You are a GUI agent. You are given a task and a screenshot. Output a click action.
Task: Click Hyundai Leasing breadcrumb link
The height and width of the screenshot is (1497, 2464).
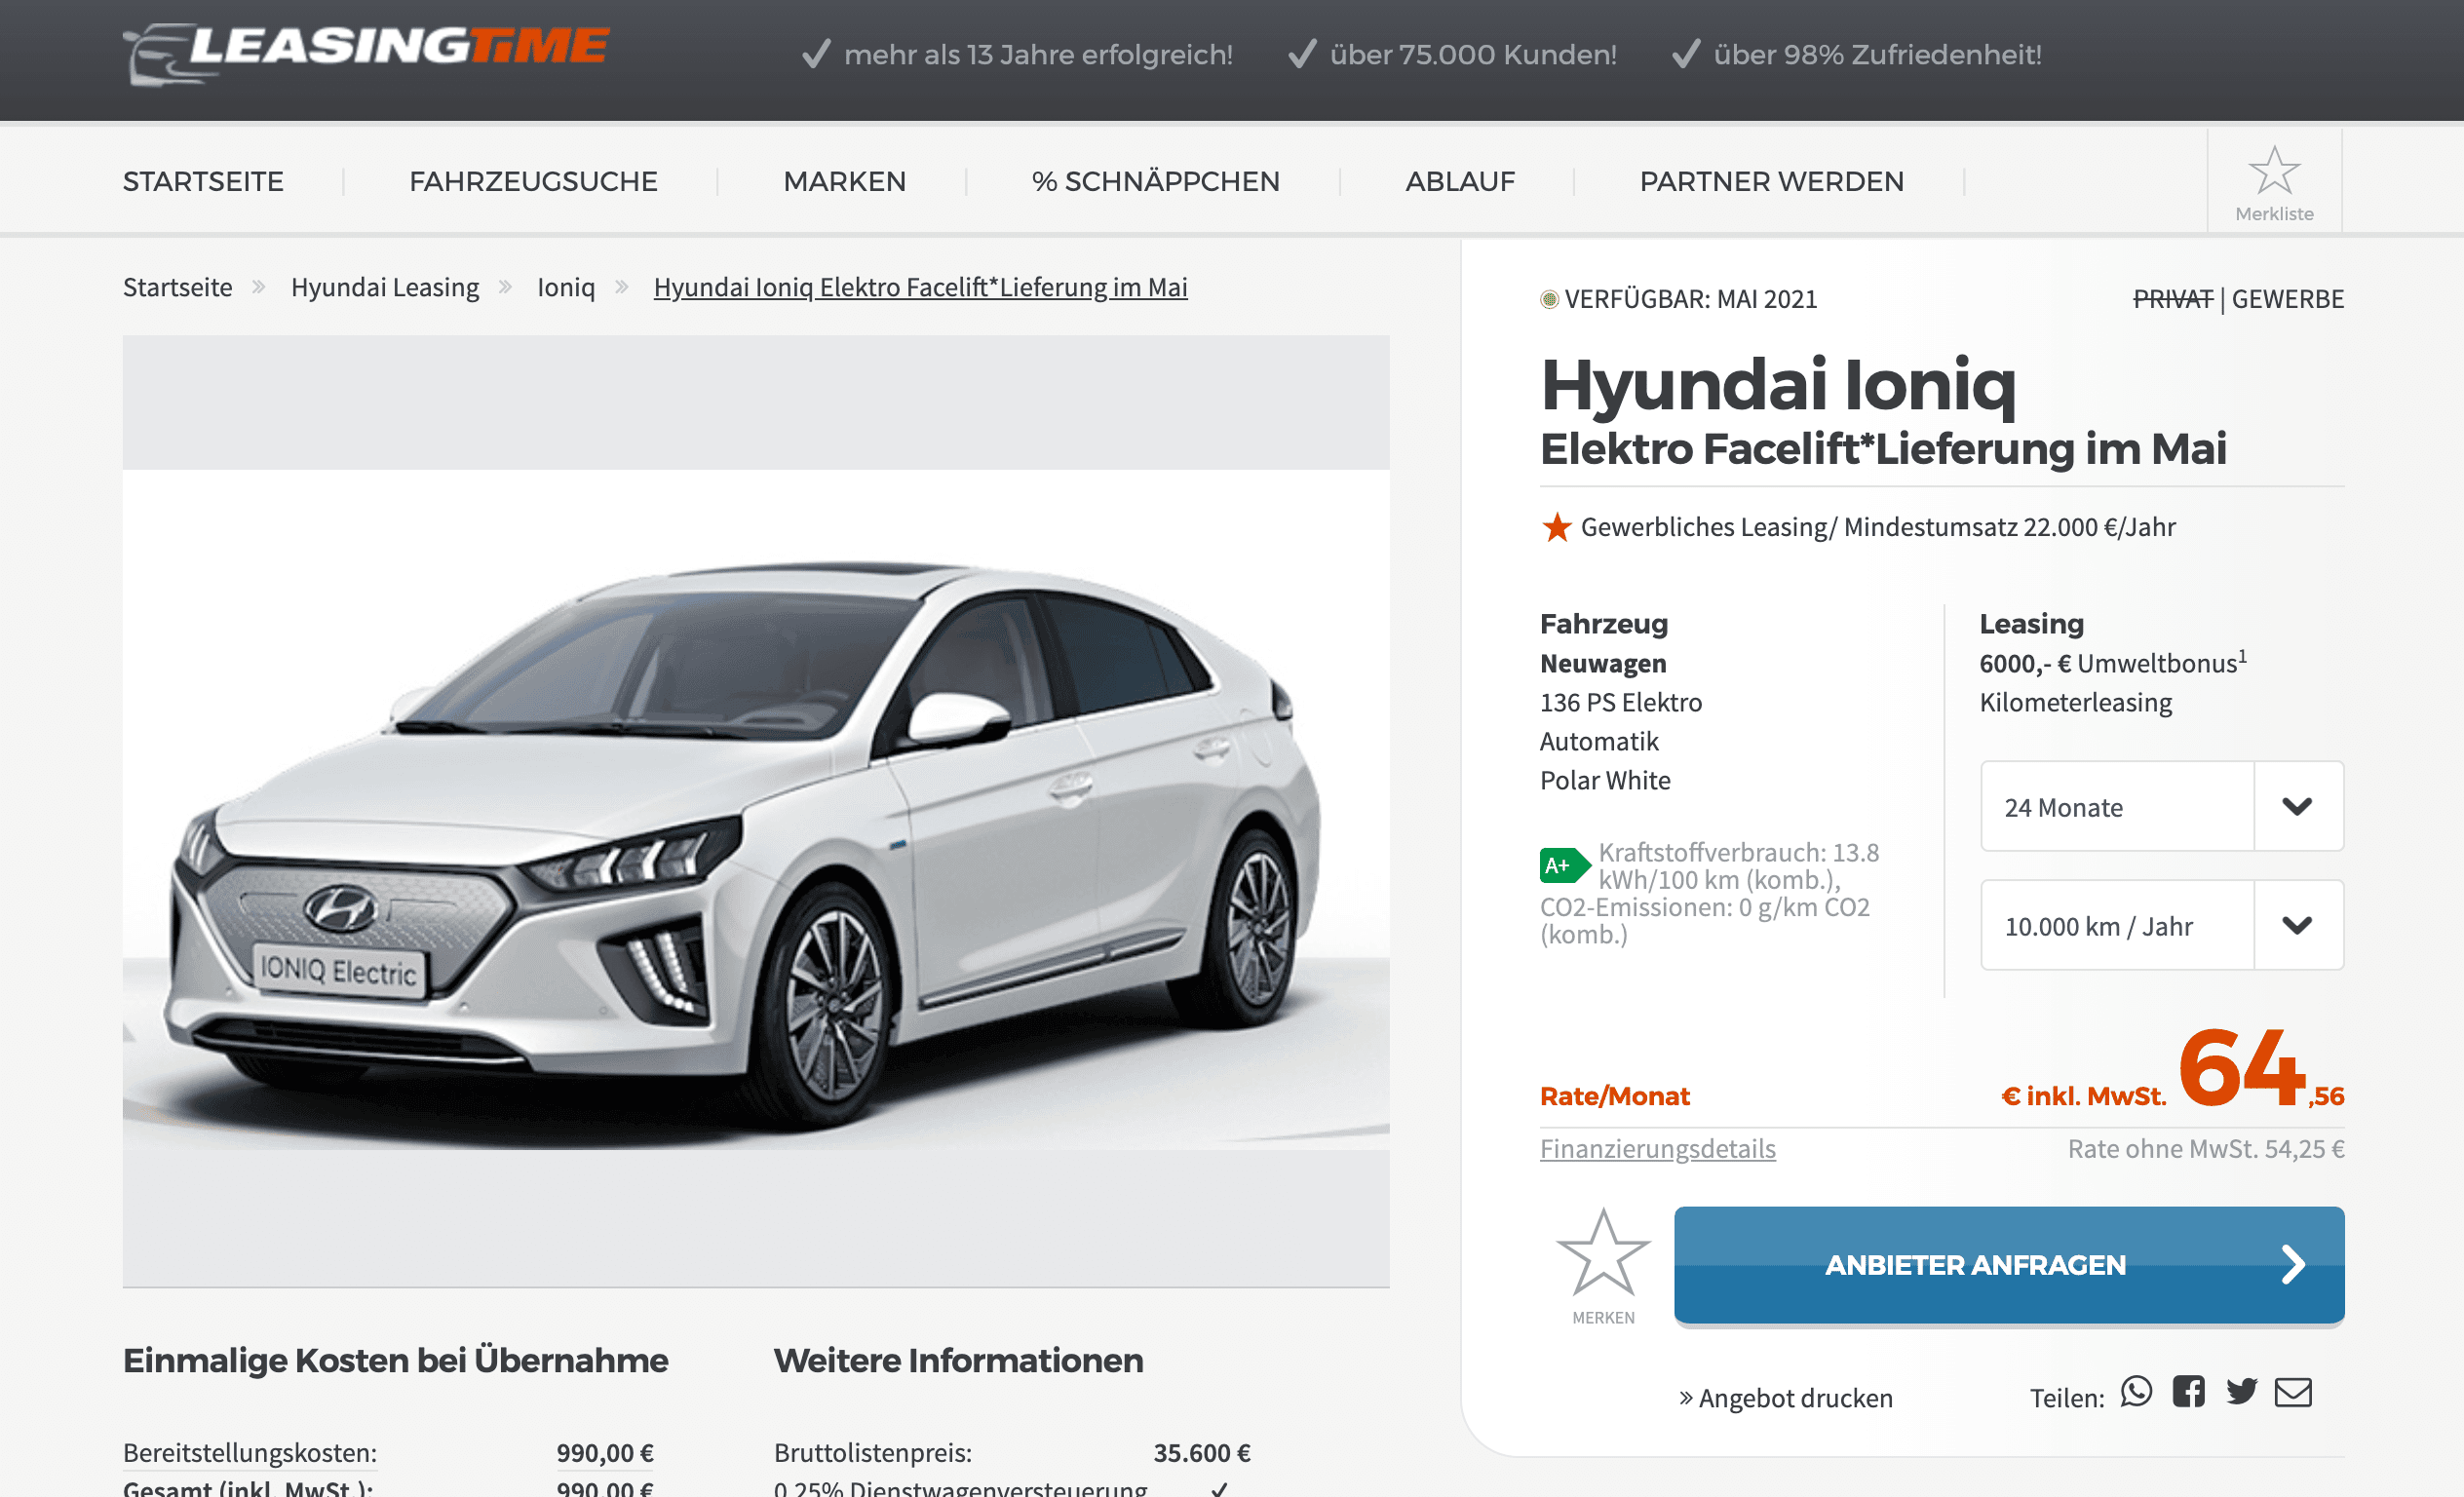tap(385, 288)
